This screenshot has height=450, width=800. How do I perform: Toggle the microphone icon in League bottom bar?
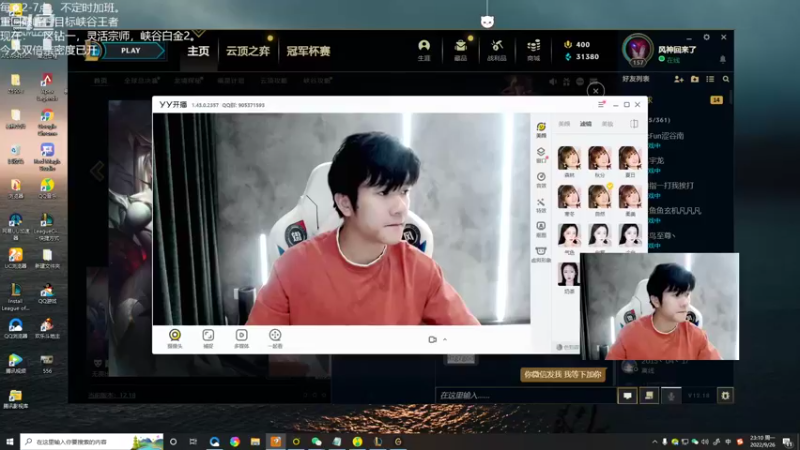[x=671, y=395]
